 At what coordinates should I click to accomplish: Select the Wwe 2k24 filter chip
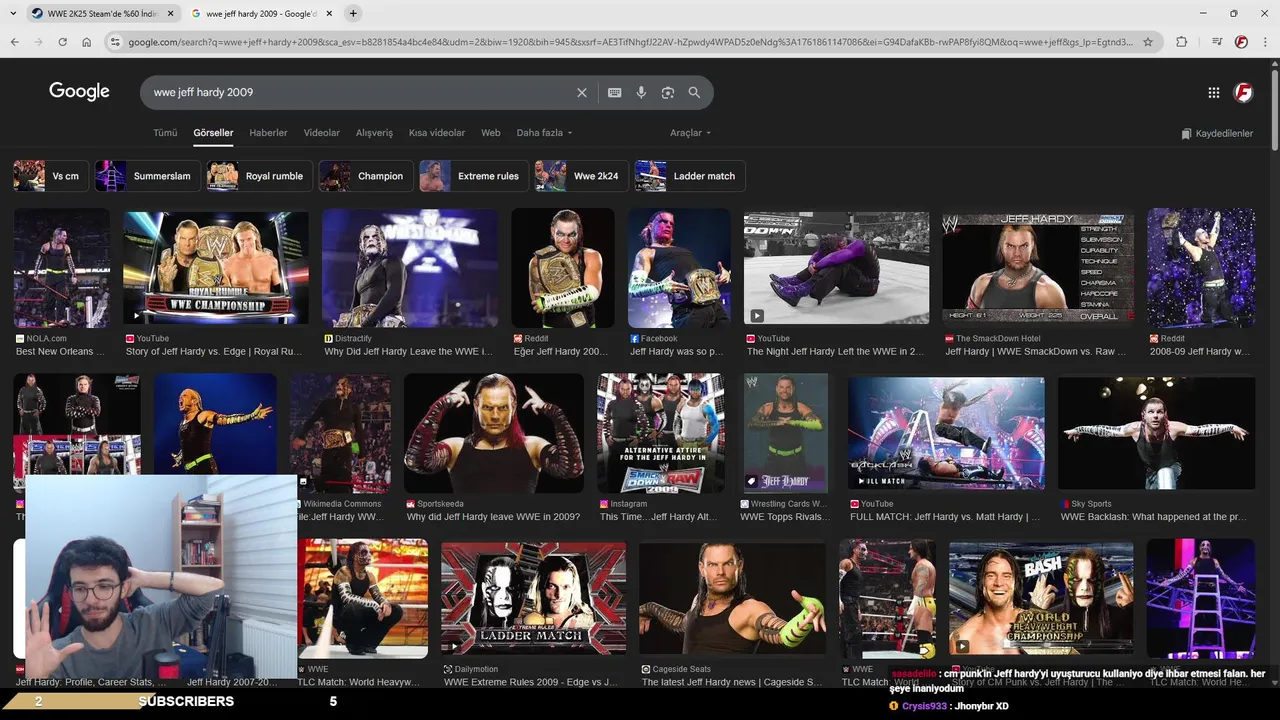pos(581,176)
